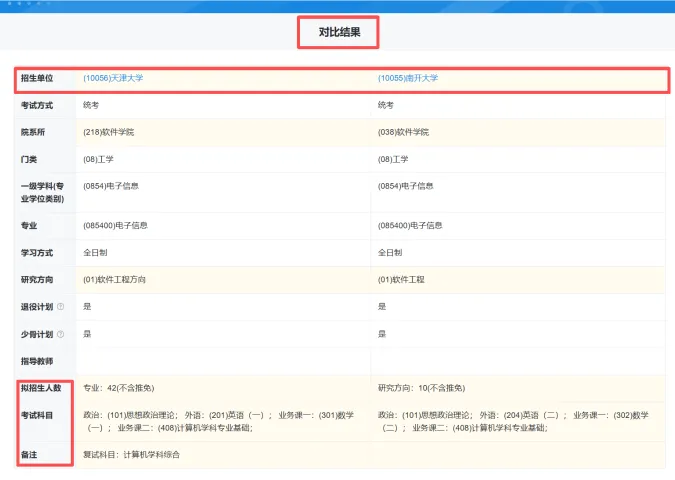Click the 研究方向 row label

[37, 280]
